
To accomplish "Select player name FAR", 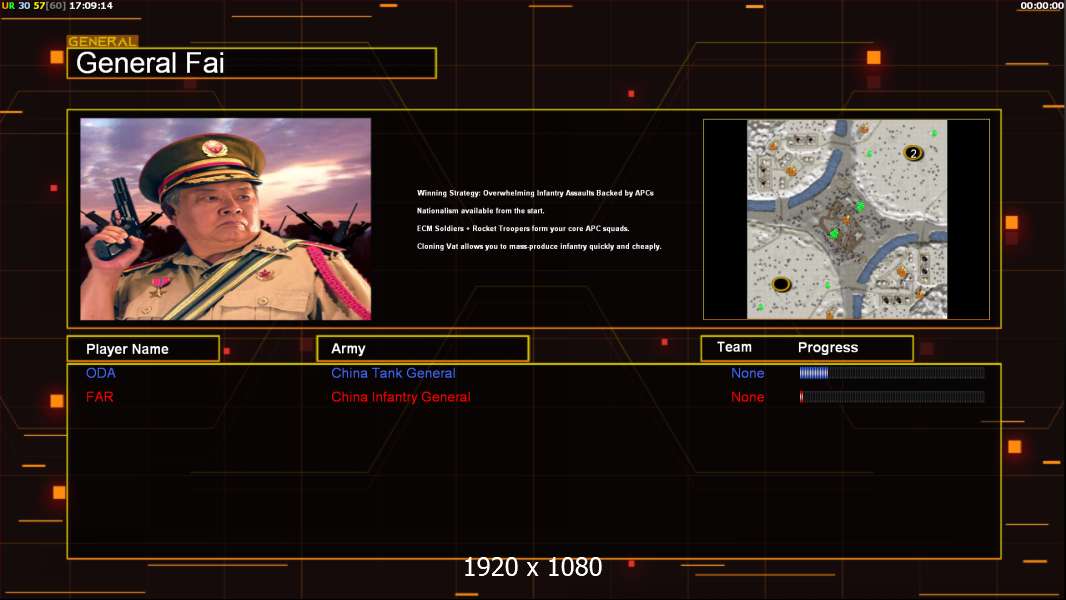I will pyautogui.click(x=99, y=397).
